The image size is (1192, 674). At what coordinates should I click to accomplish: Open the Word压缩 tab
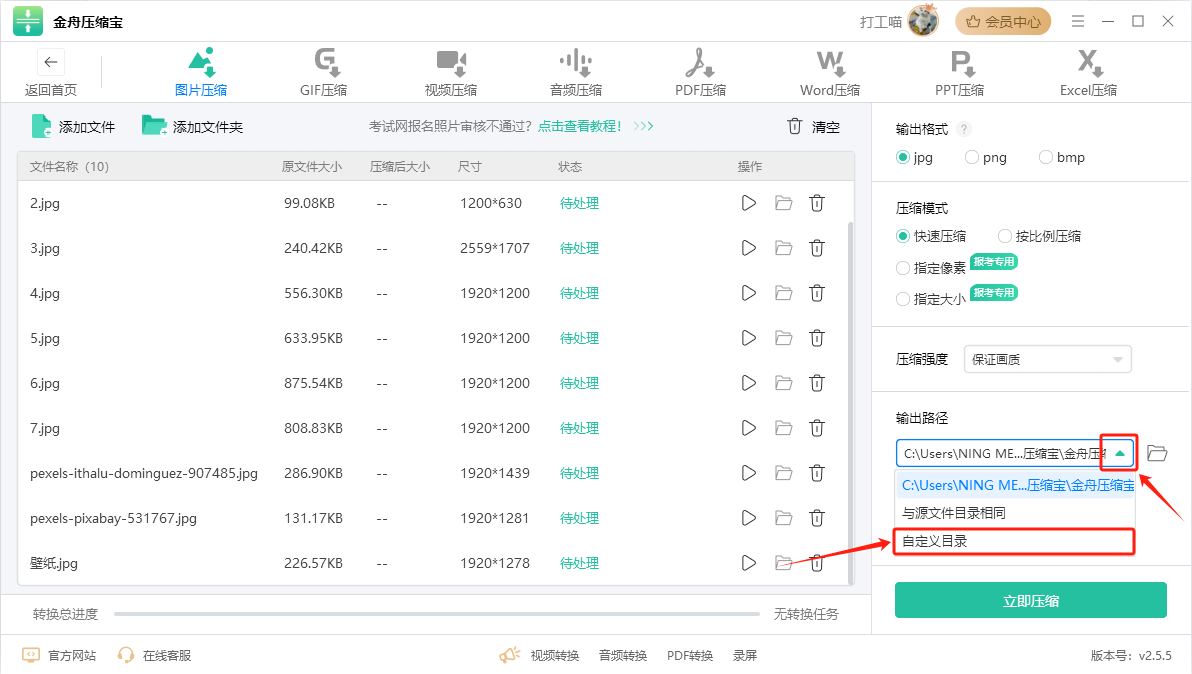(830, 73)
